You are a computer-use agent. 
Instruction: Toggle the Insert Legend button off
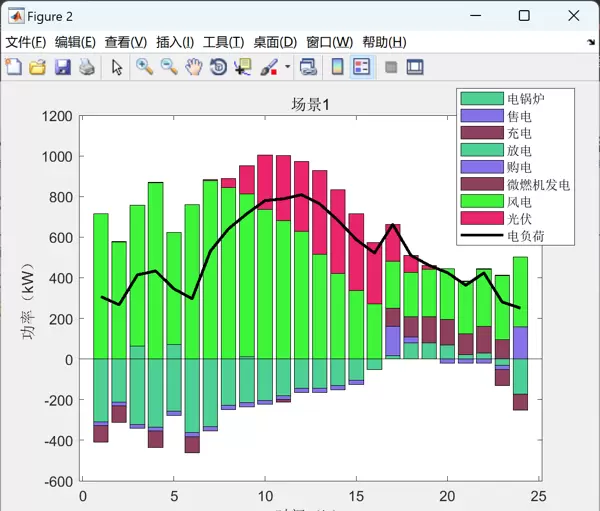point(362,67)
